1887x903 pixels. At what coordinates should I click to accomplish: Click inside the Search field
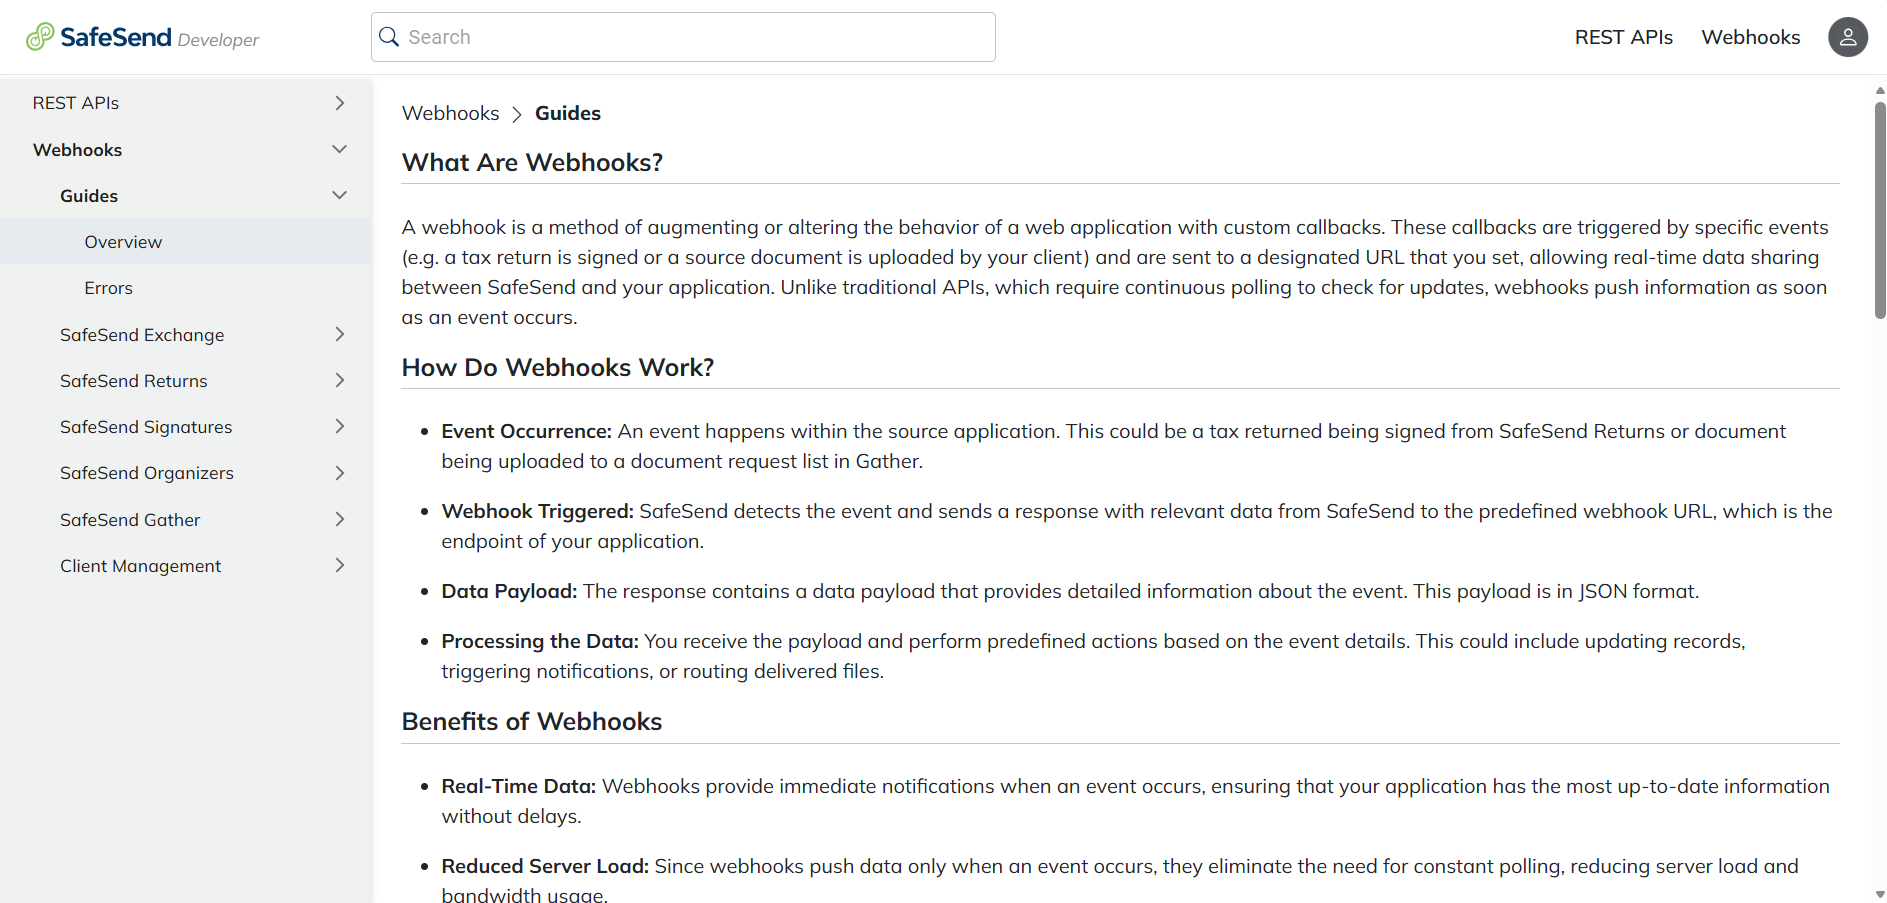(x=683, y=37)
